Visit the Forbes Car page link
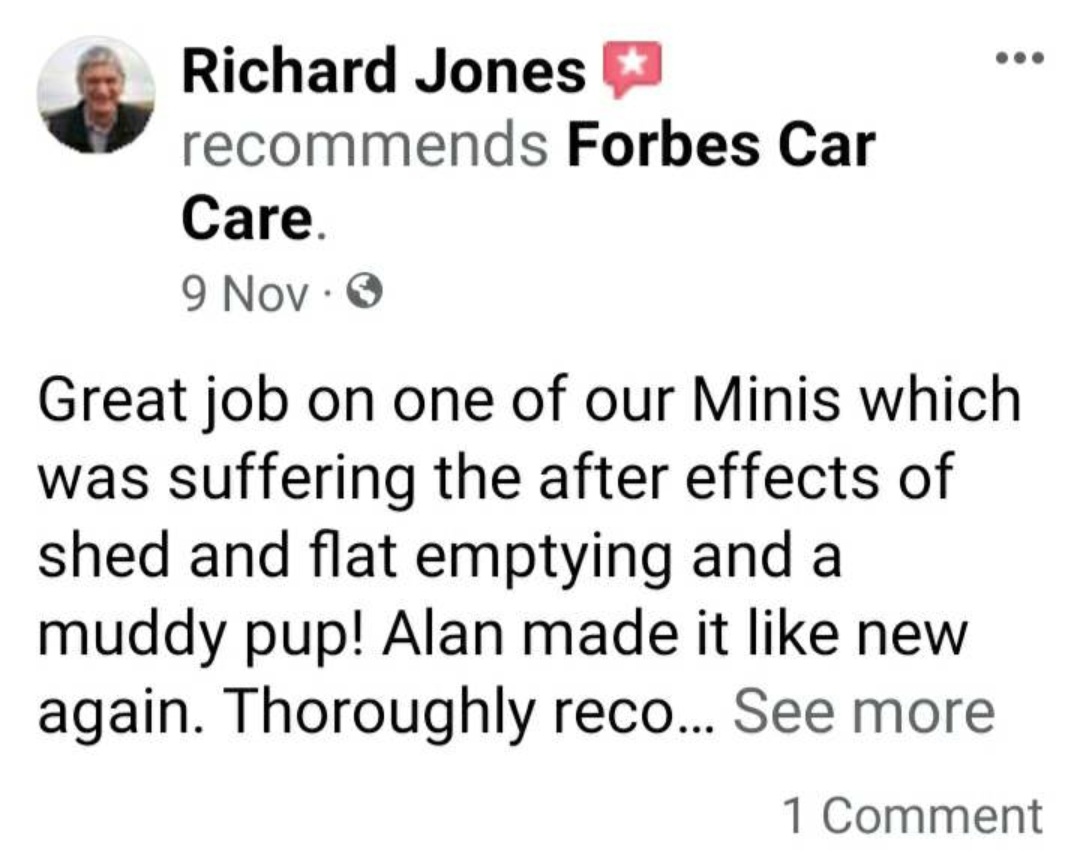 (x=720, y=145)
